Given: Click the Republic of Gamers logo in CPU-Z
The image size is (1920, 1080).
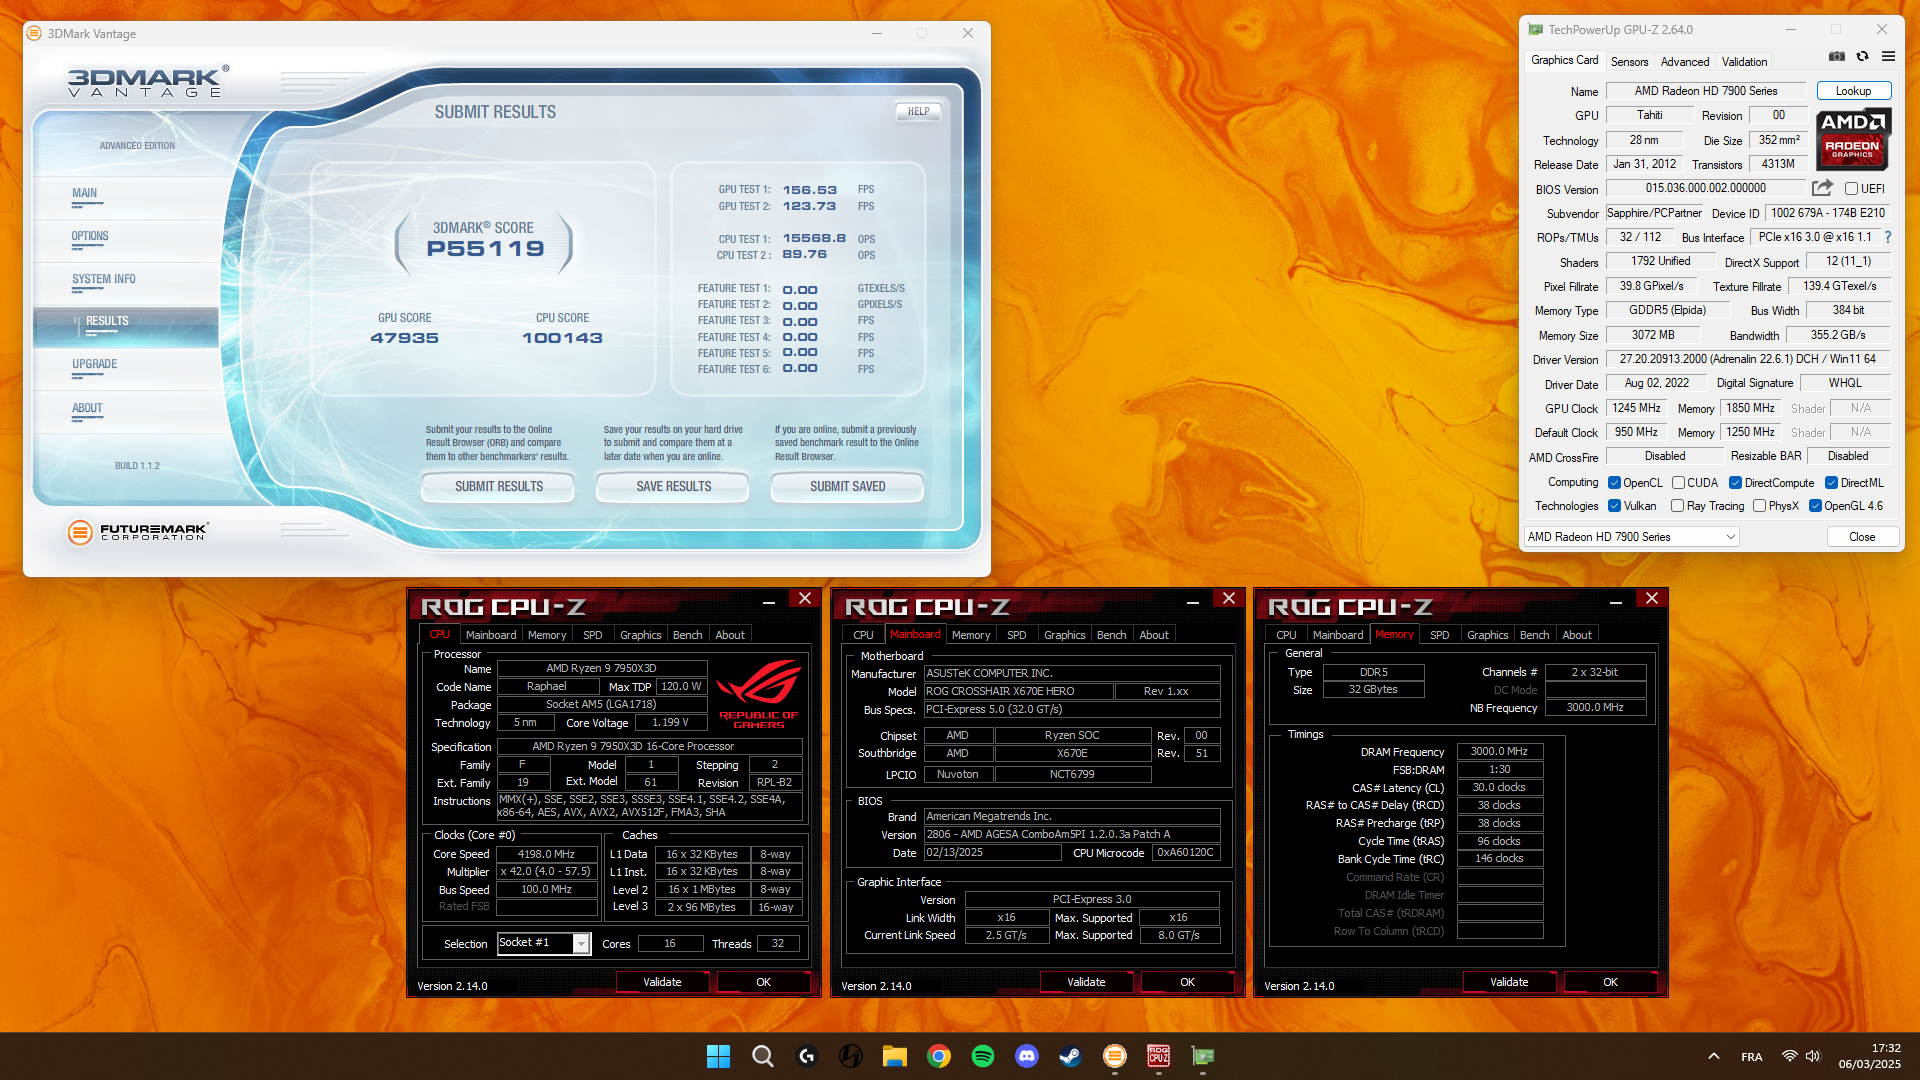Looking at the screenshot, I should (759, 693).
